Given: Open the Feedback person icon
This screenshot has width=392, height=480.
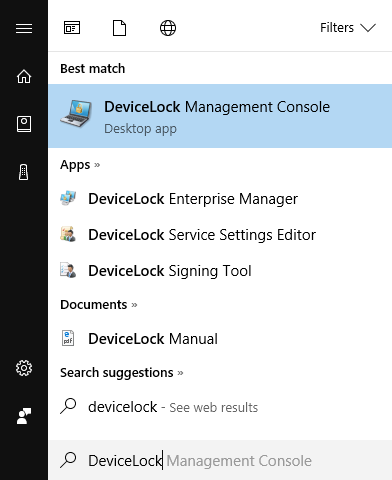Looking at the screenshot, I should pyautogui.click(x=24, y=416).
